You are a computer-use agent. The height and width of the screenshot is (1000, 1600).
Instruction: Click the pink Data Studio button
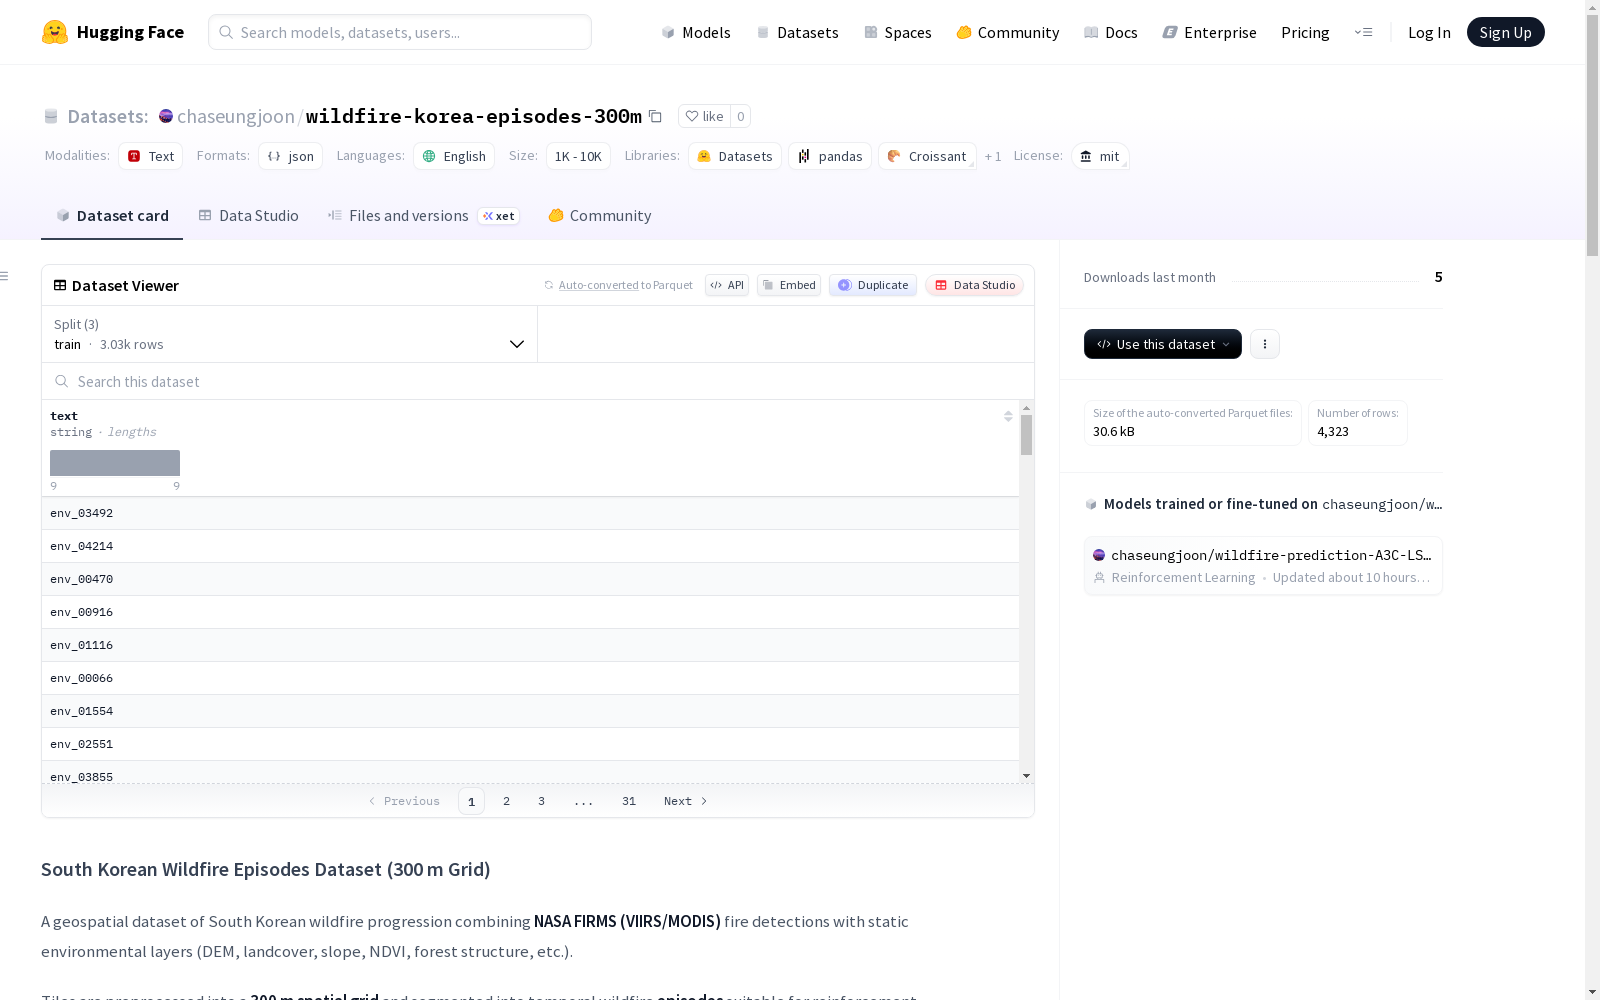975,285
